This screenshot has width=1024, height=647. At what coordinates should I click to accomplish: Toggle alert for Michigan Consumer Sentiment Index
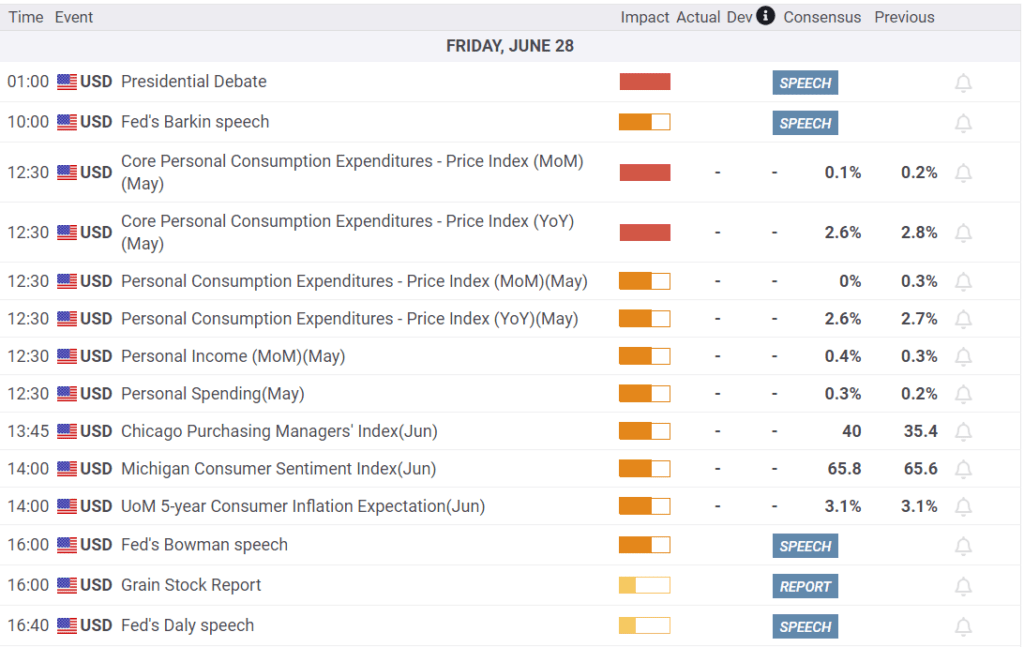pyautogui.click(x=963, y=469)
